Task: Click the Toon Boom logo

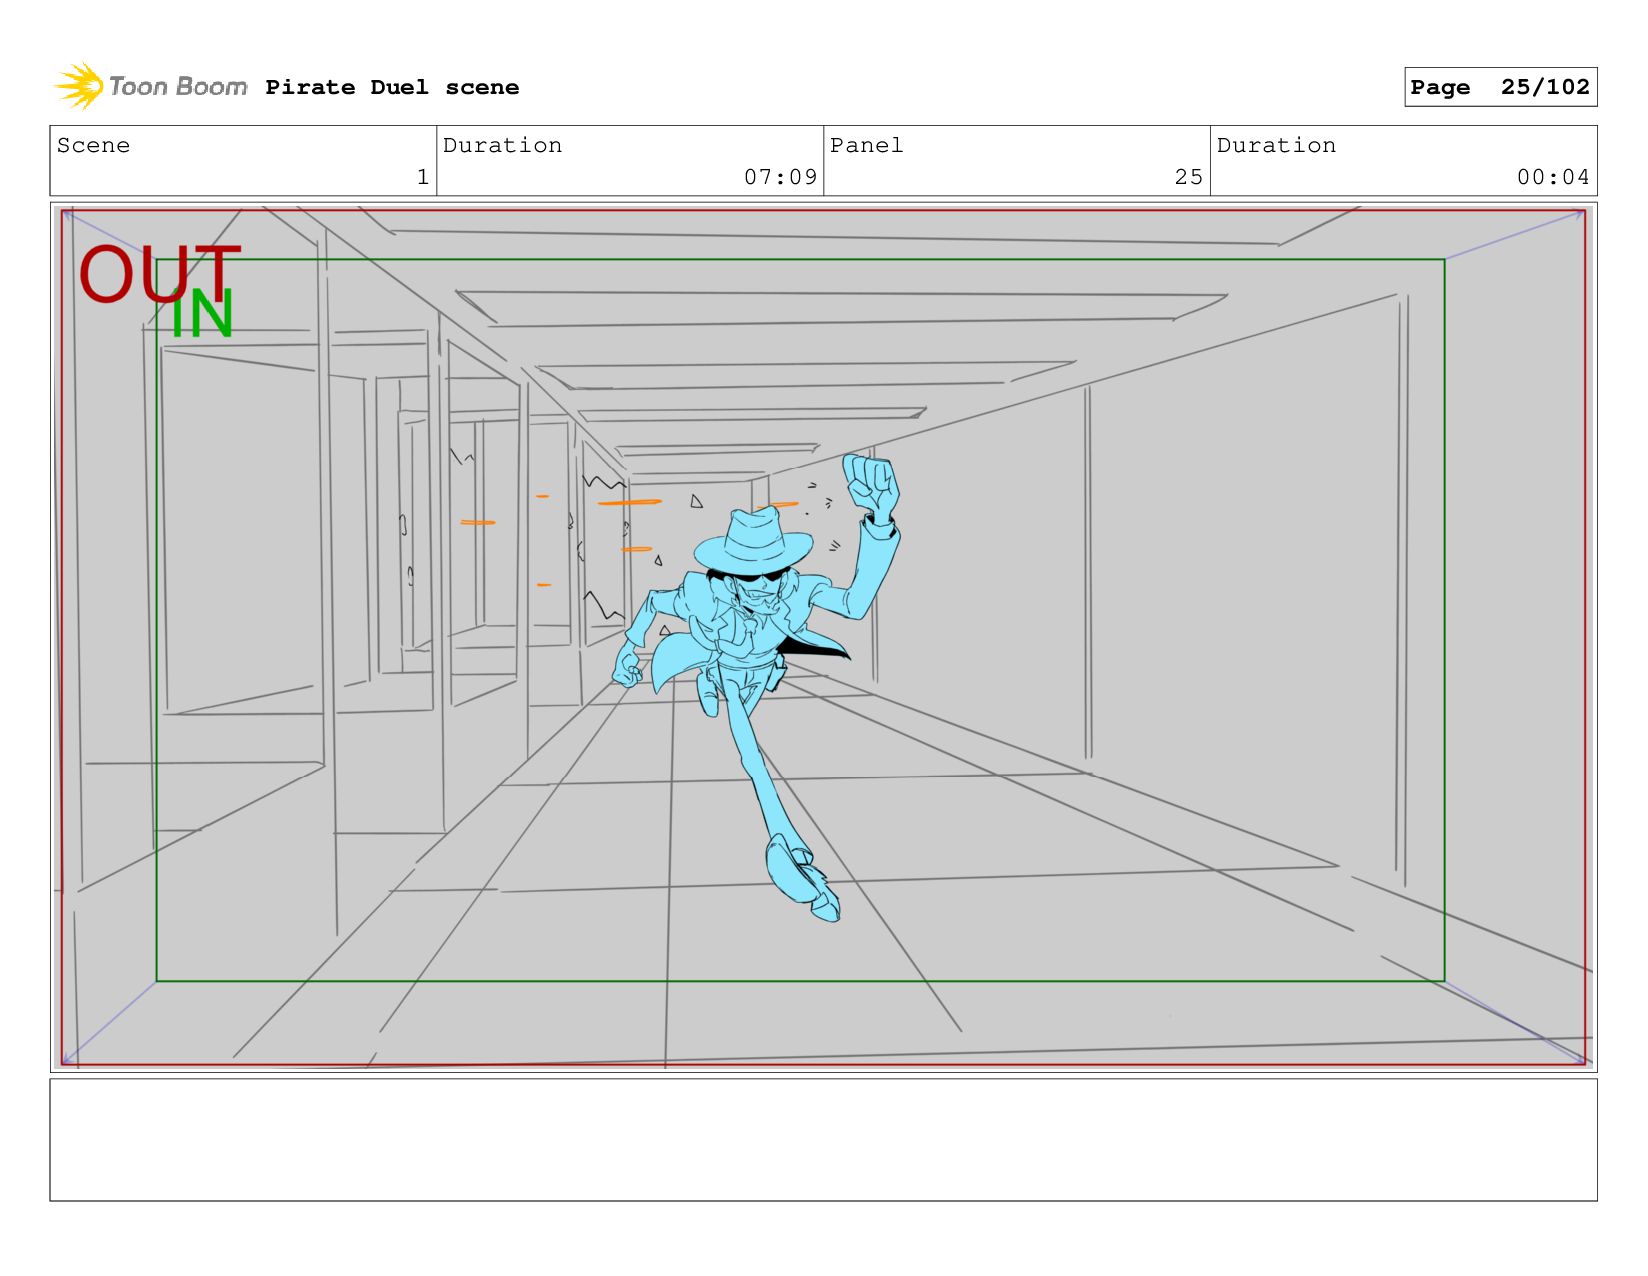Action: pos(151,87)
